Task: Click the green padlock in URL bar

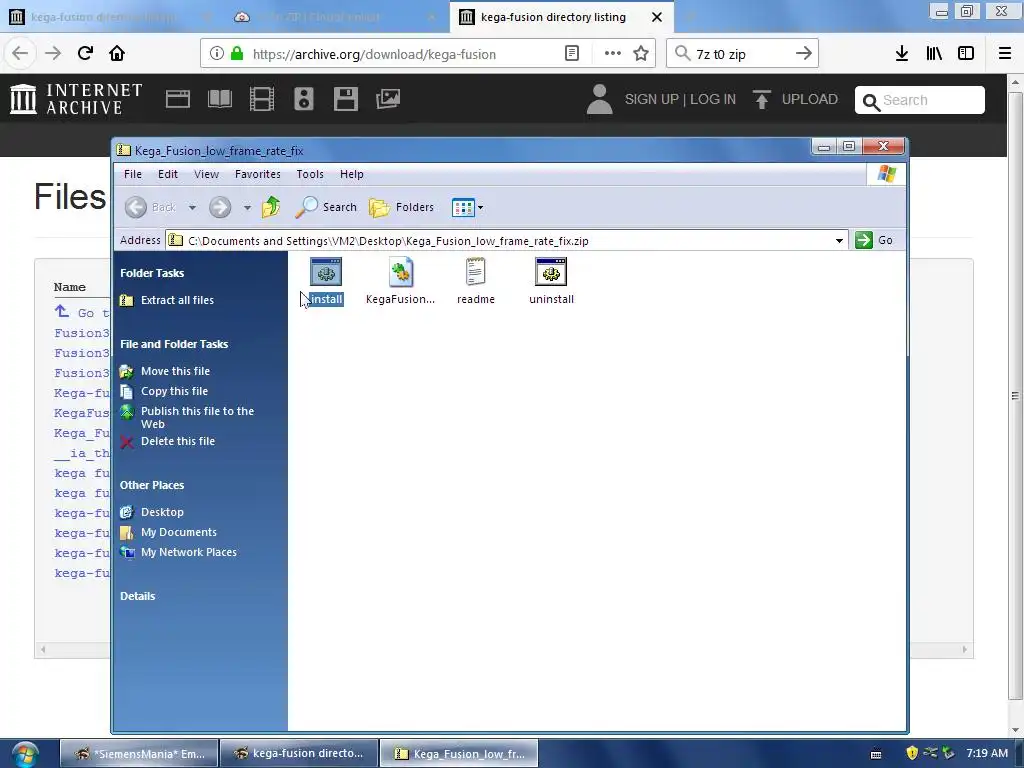Action: 237,54
